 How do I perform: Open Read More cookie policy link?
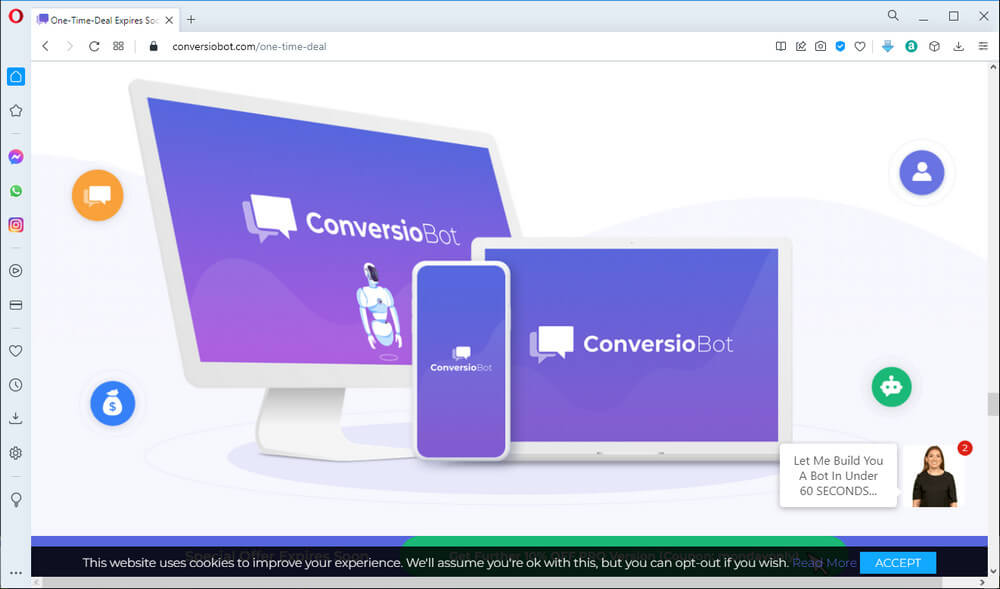tap(824, 563)
